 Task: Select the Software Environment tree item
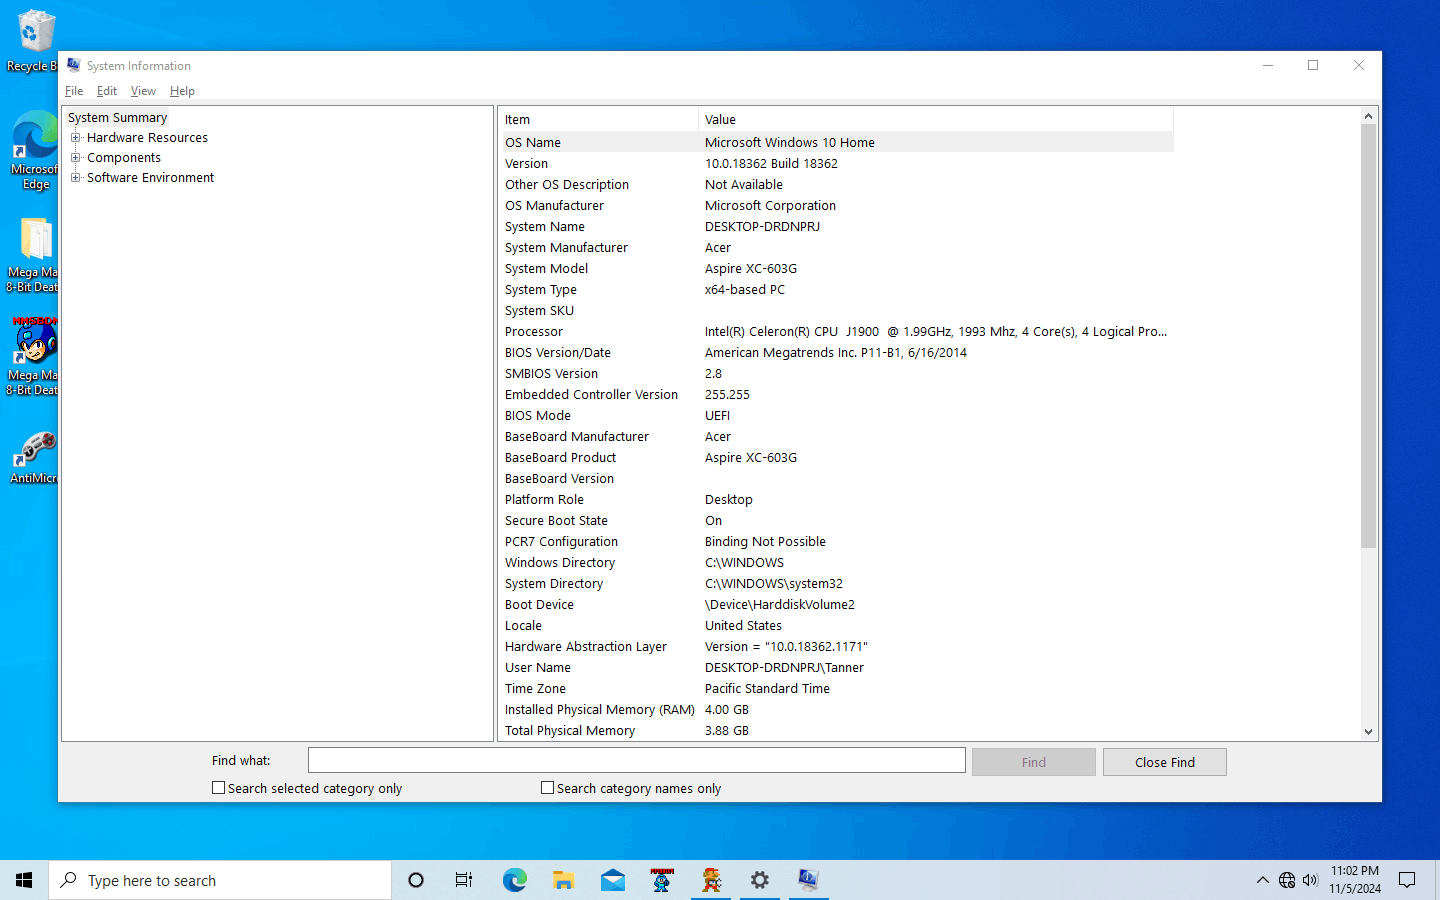click(150, 178)
